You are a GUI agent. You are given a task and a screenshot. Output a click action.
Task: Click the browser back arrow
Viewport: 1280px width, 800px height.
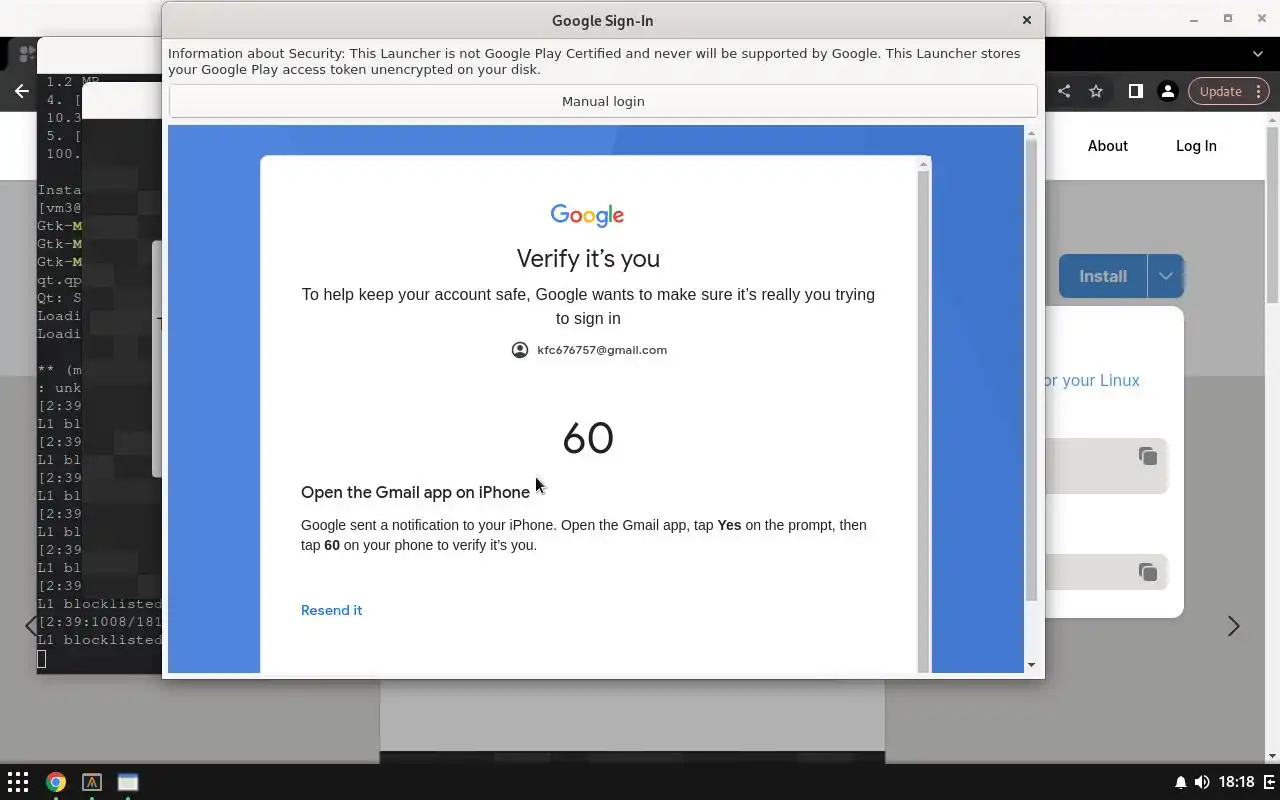click(x=22, y=91)
